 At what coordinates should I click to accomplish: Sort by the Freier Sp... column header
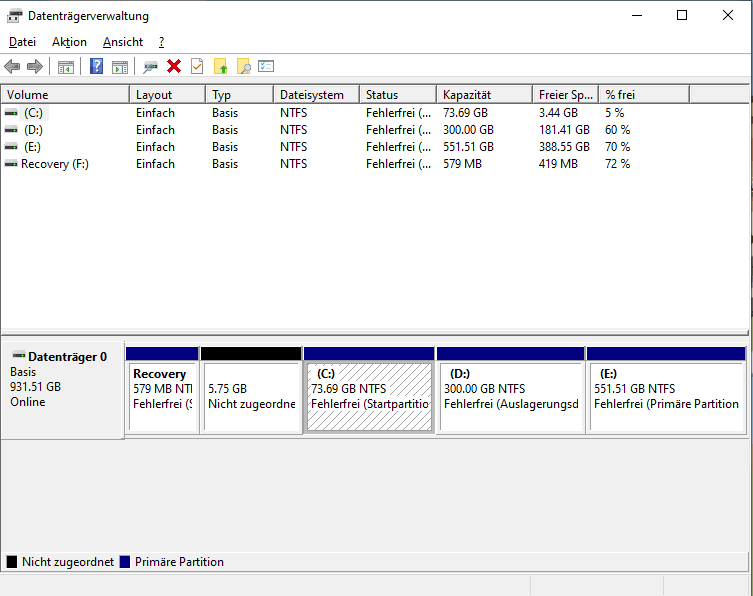tap(566, 95)
